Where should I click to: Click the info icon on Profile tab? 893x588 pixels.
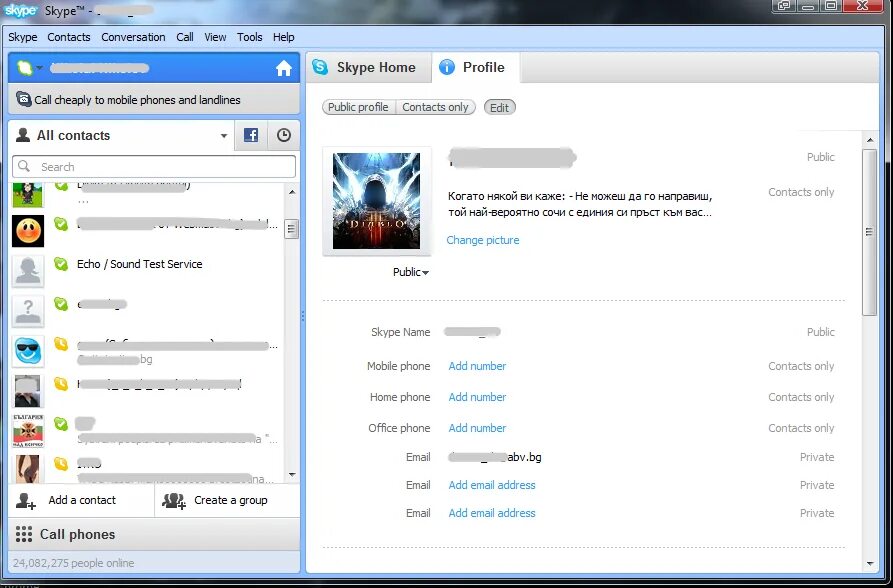pos(447,67)
